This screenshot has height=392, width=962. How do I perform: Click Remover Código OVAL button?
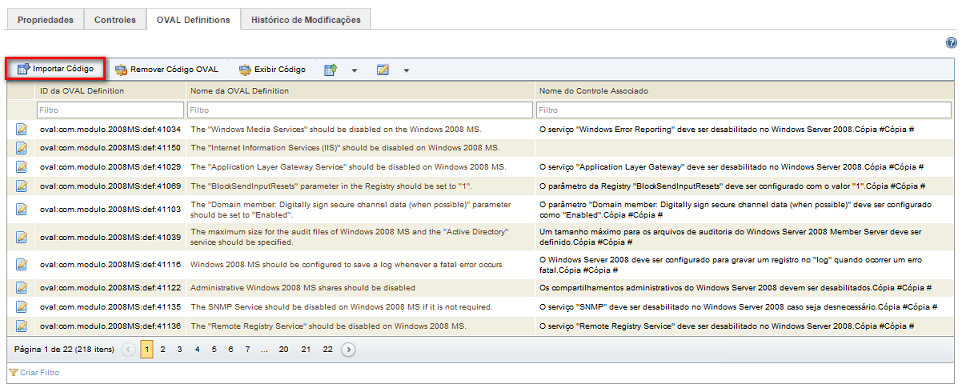166,69
